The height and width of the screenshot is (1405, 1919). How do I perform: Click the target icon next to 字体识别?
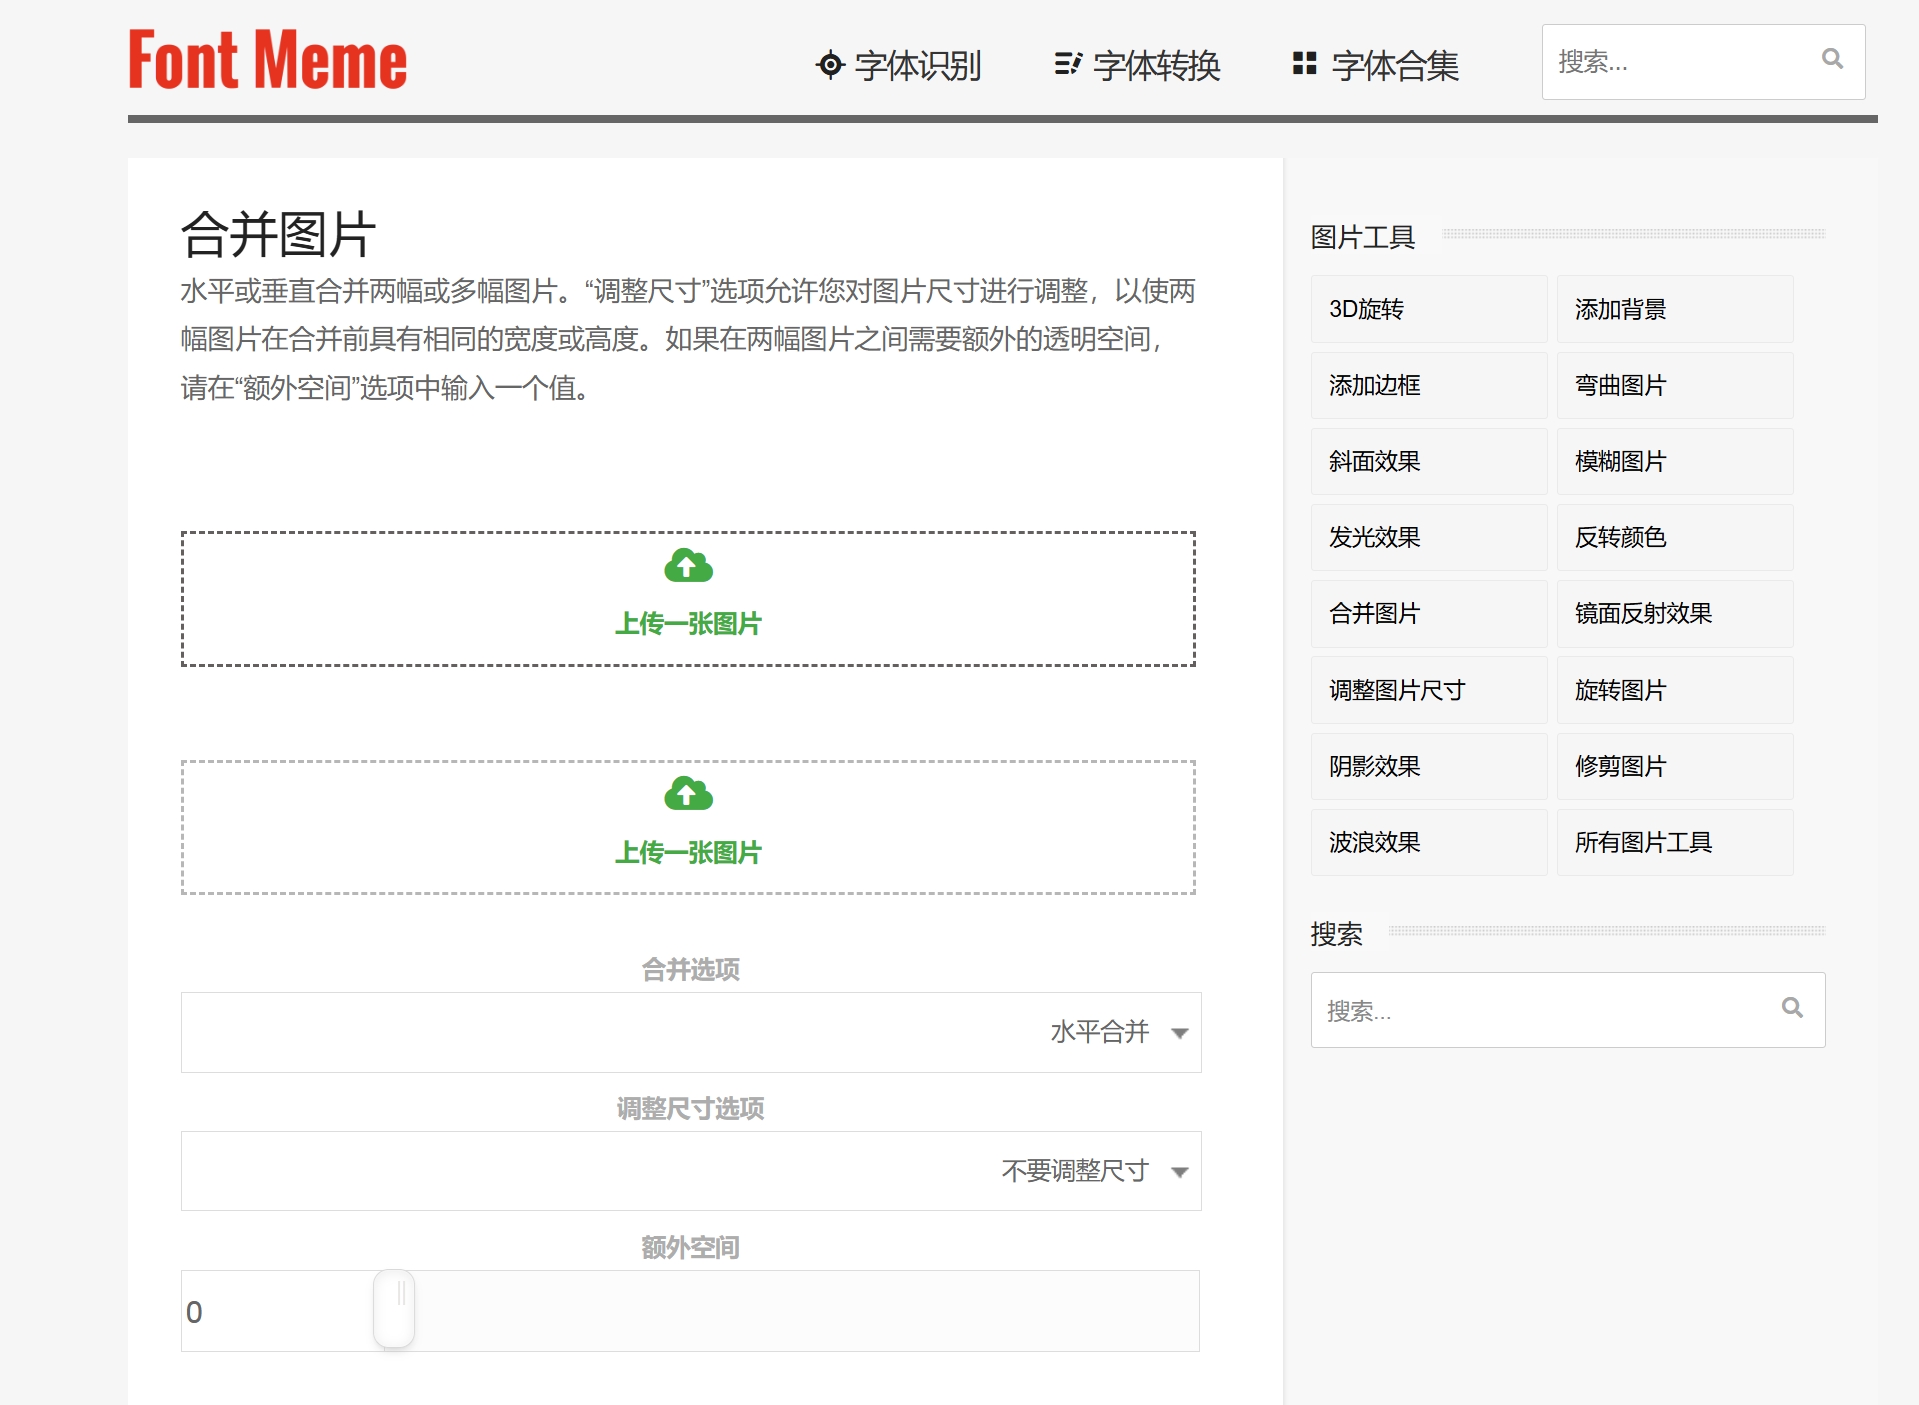click(x=829, y=64)
